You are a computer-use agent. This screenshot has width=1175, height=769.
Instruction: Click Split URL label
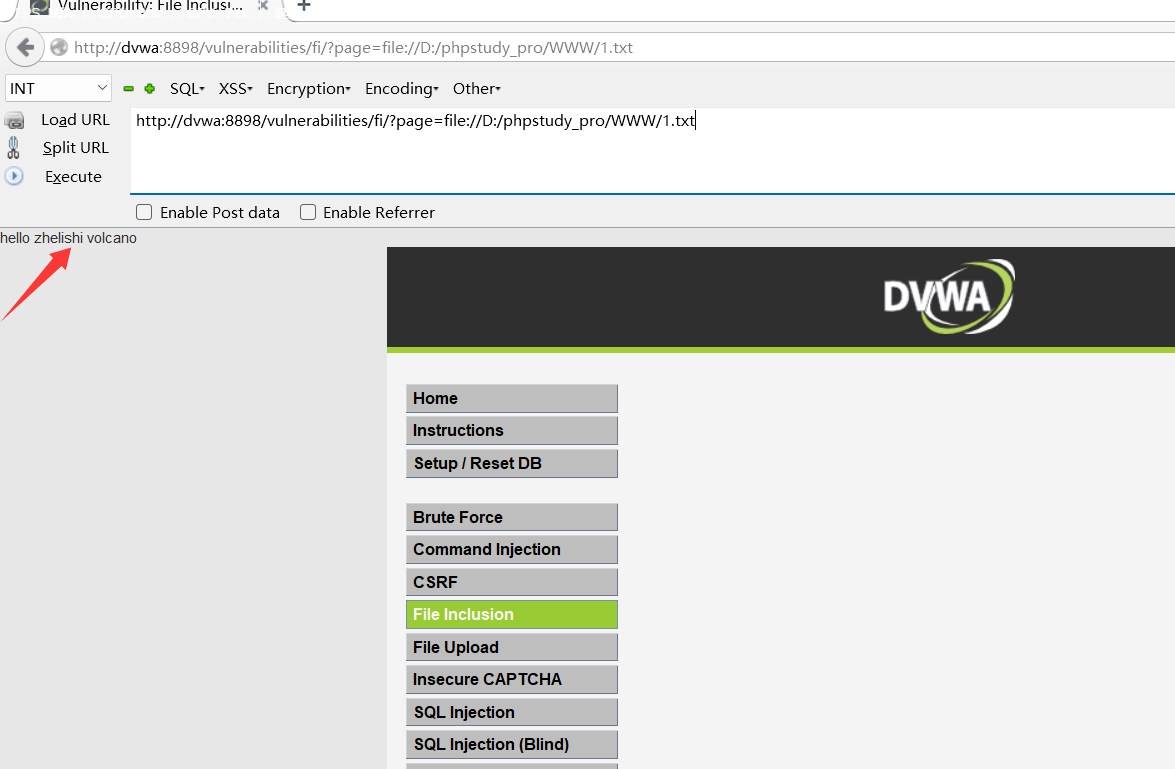pos(76,148)
